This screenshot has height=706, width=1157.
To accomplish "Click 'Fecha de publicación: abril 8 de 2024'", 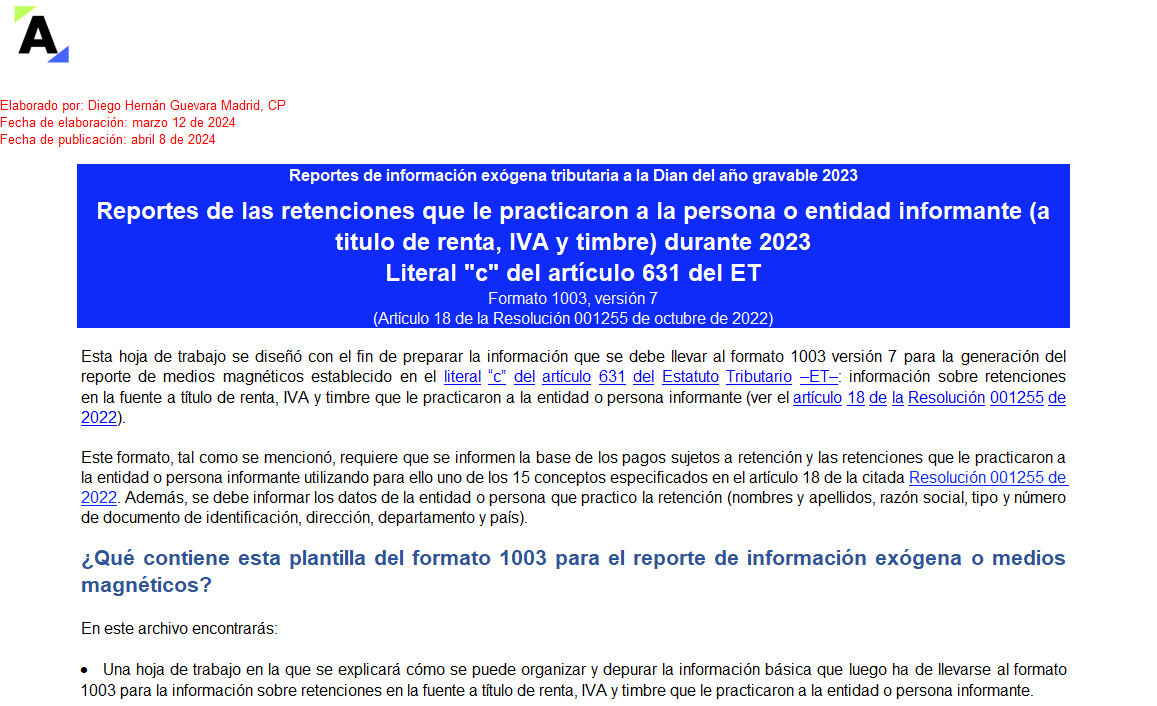I will [x=108, y=139].
